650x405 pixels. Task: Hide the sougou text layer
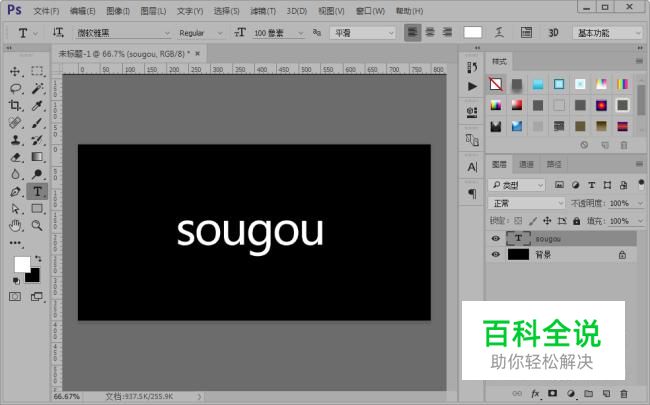coord(495,238)
